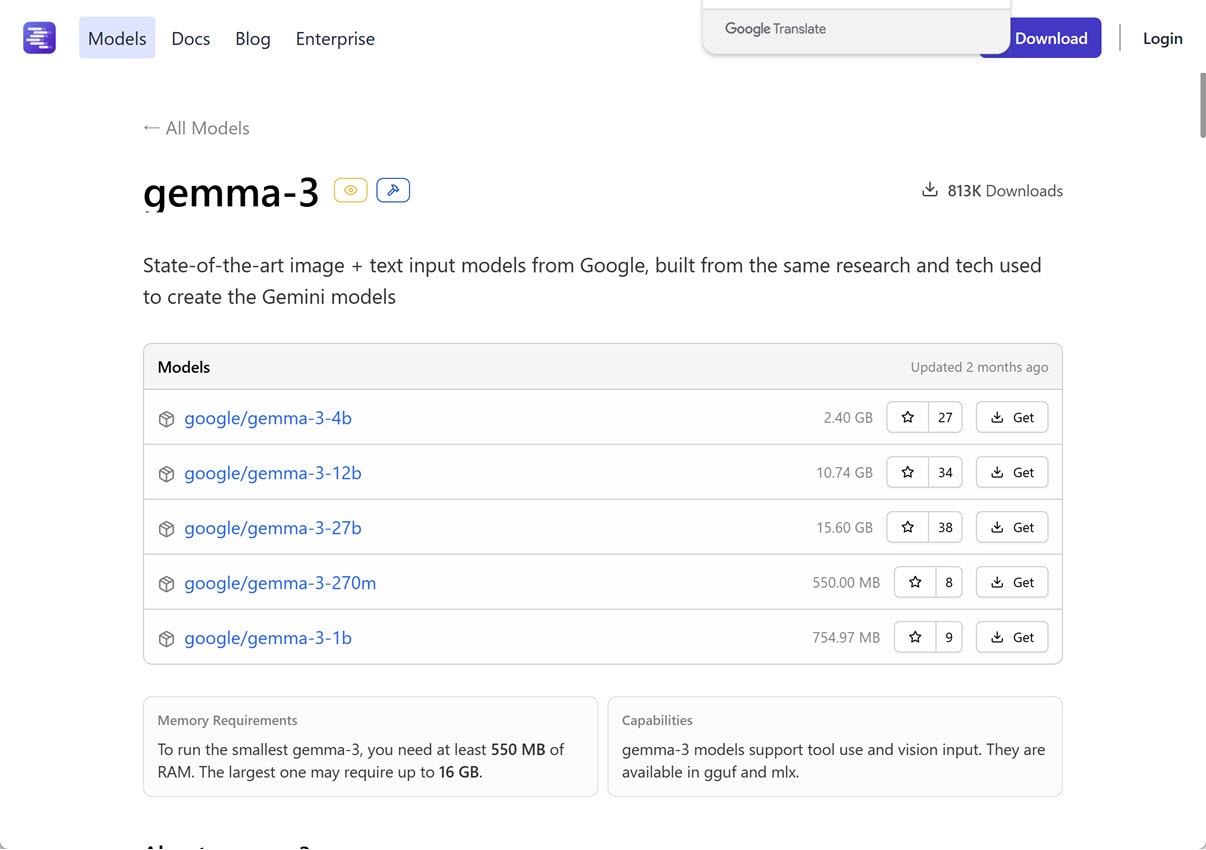Star the google/gemma-3-4b model
The width and height of the screenshot is (1206, 850).
pyautogui.click(x=908, y=417)
